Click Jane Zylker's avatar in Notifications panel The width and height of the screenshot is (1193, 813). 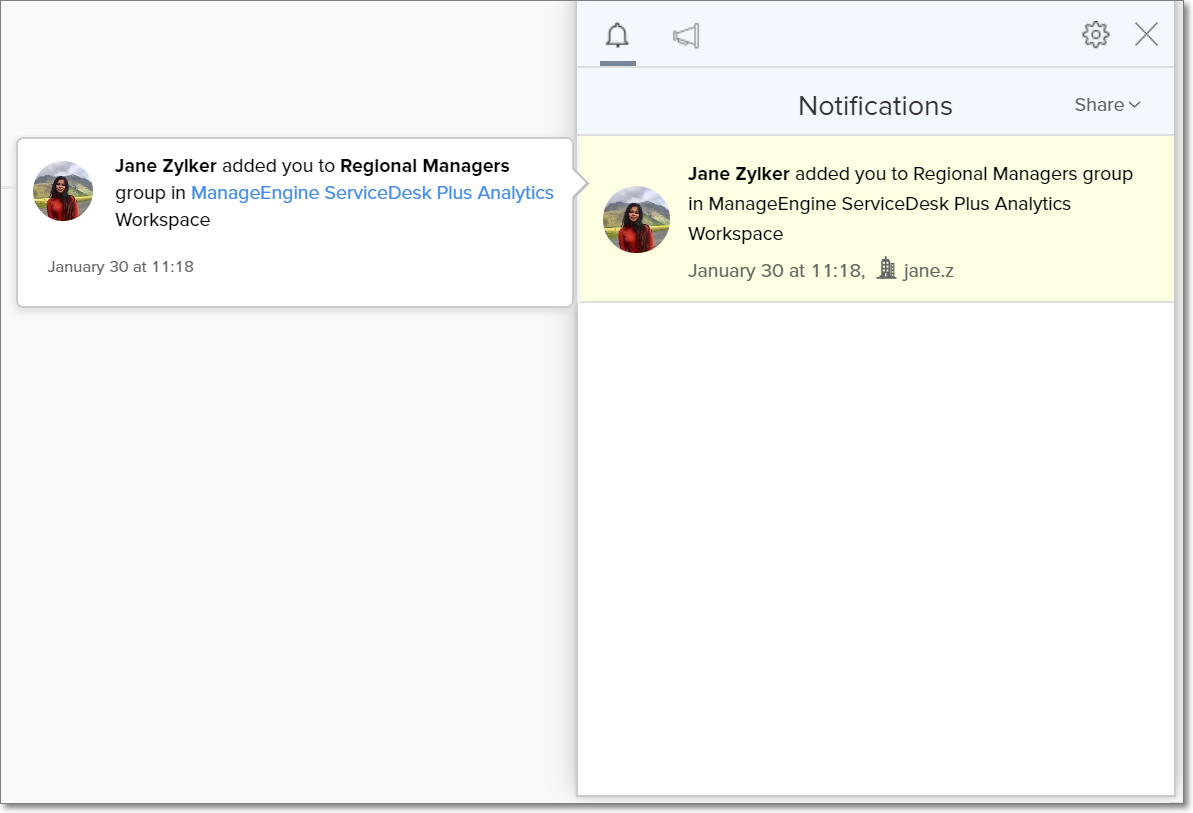[x=636, y=219]
